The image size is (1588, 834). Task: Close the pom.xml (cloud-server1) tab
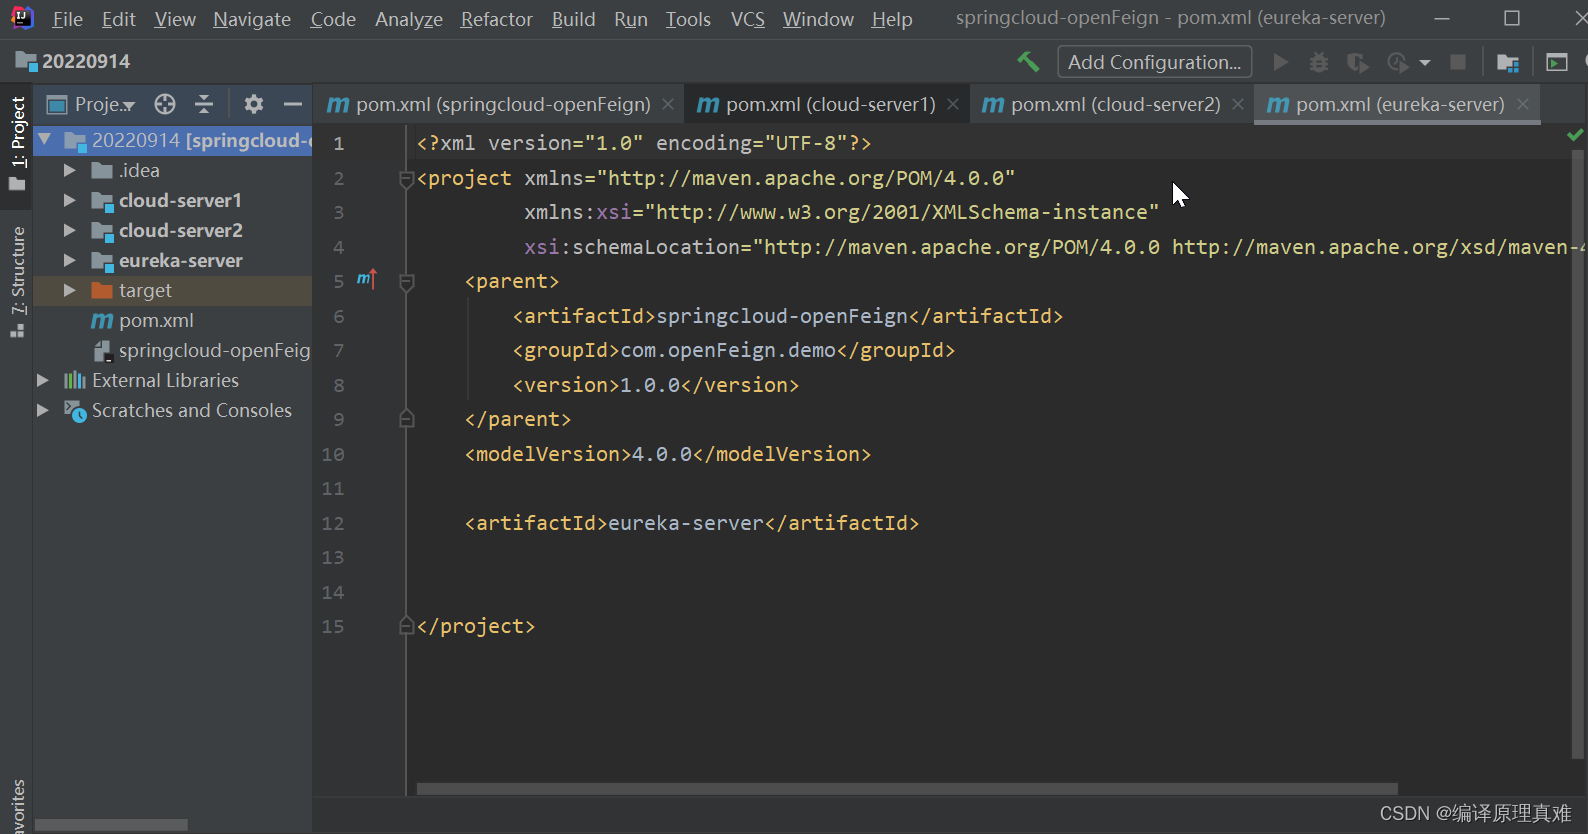(953, 104)
